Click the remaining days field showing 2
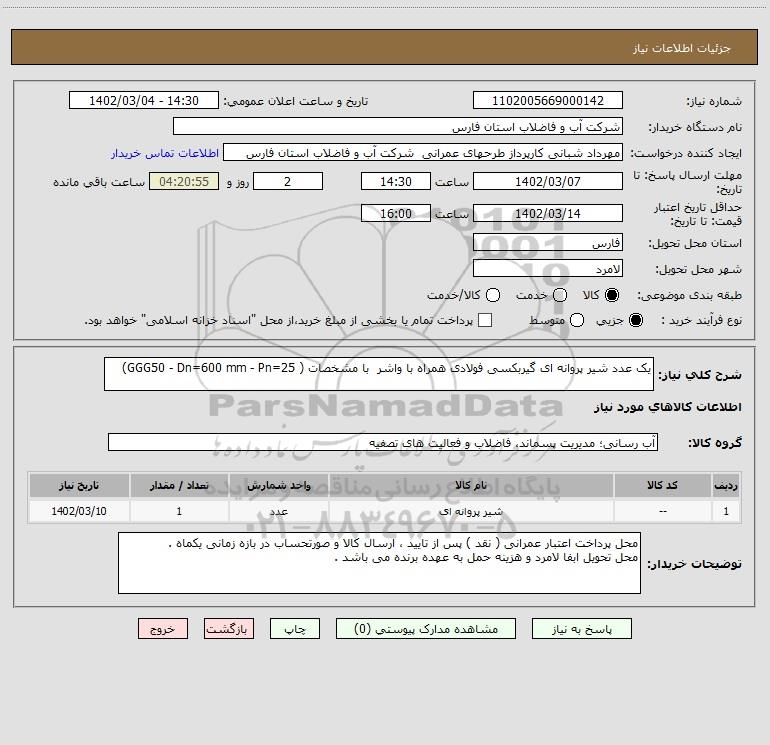Image resolution: width=770 pixels, height=745 pixels. (x=288, y=181)
